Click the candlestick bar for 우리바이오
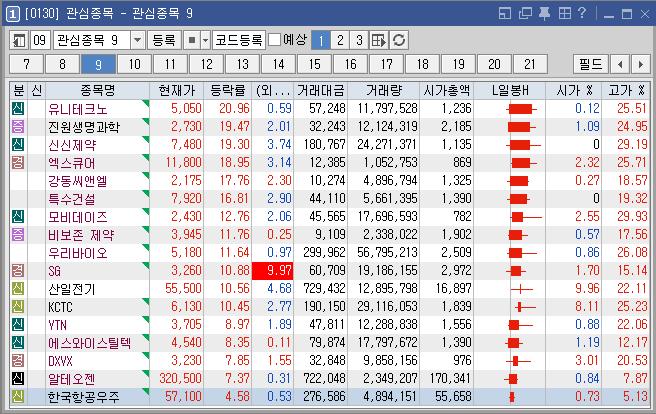 (522, 253)
